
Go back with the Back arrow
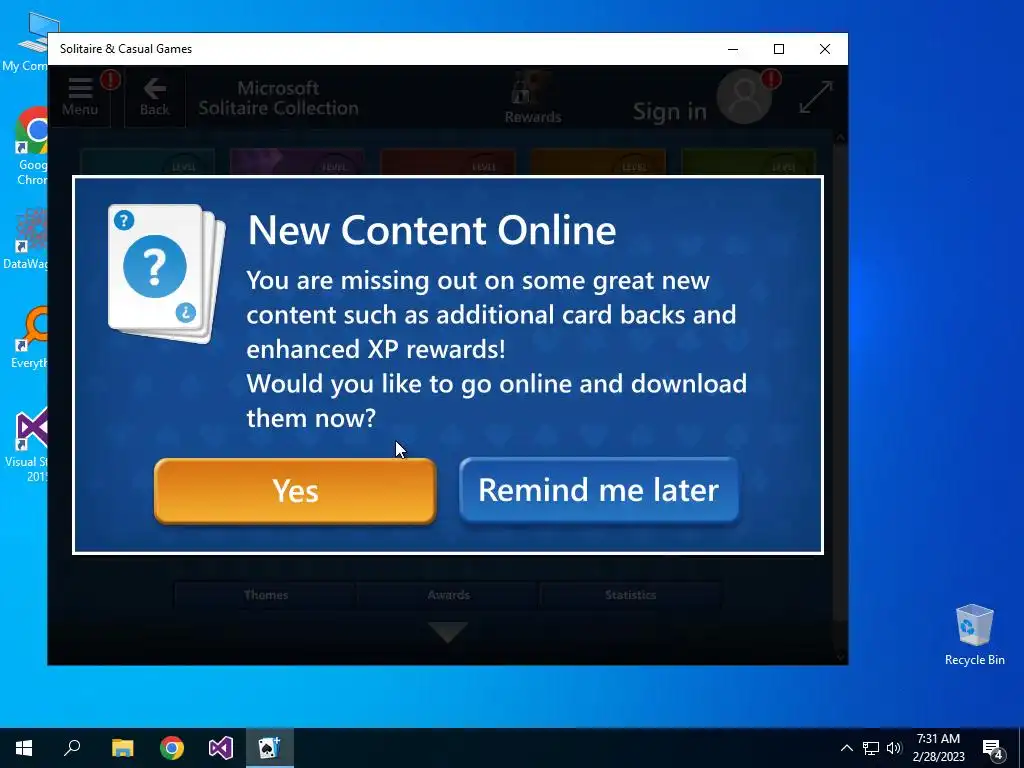155,97
